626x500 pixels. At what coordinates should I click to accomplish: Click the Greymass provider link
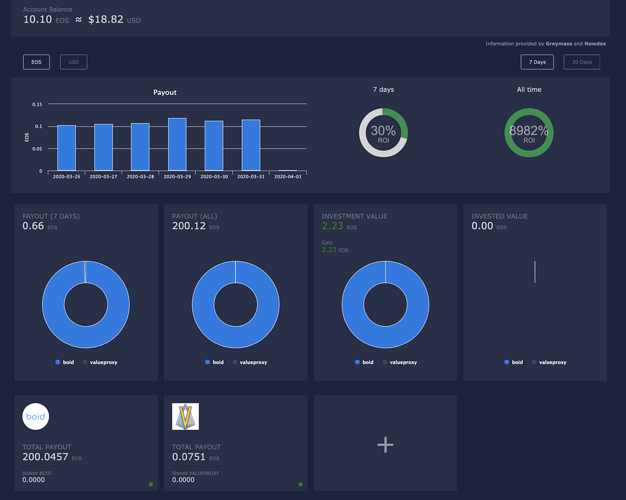click(x=559, y=44)
